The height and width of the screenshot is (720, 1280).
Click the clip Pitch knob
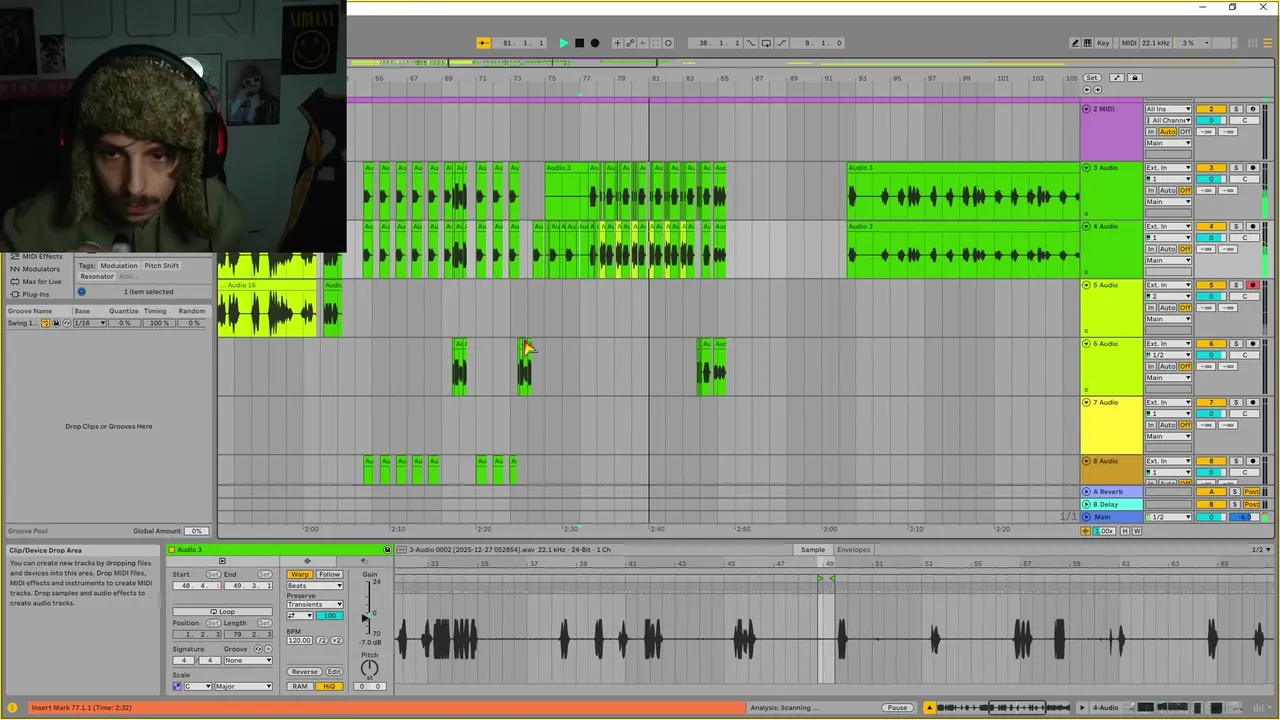(369, 668)
